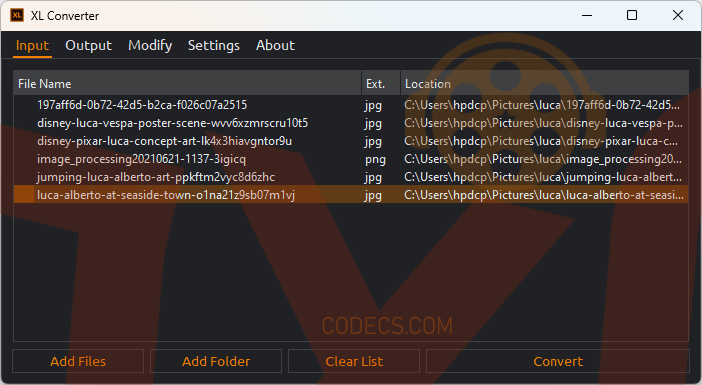Maximize the XL Converter window
This screenshot has height=385, width=702.
tap(632, 15)
